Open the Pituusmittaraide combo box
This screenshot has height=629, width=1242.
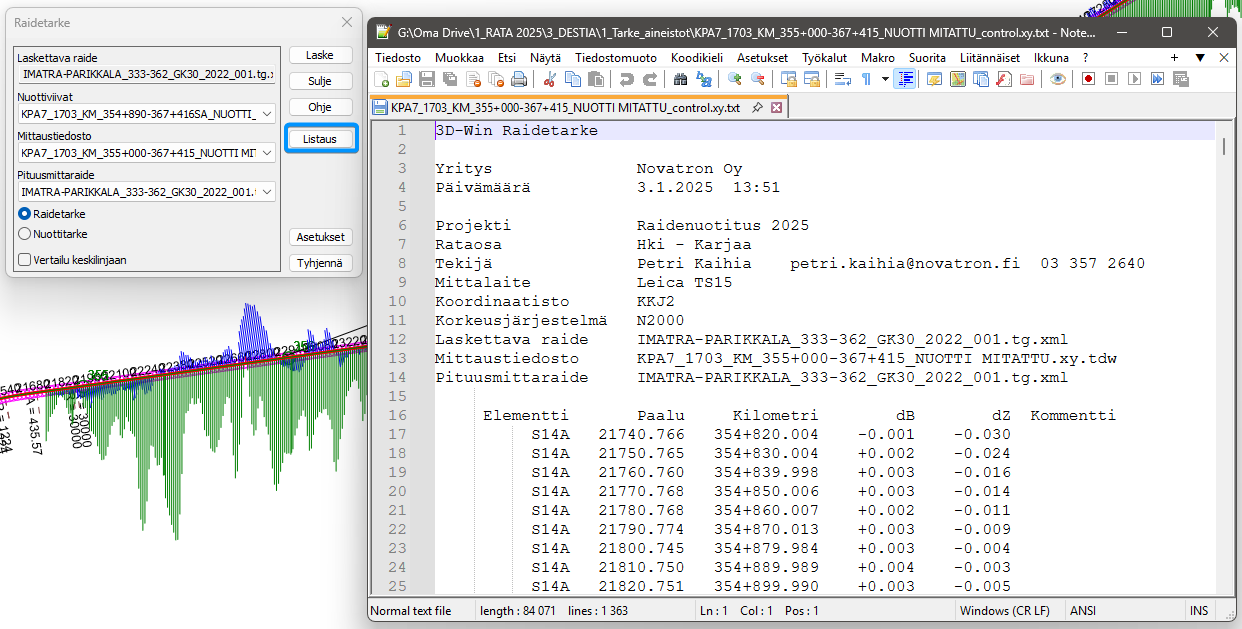pos(267,192)
